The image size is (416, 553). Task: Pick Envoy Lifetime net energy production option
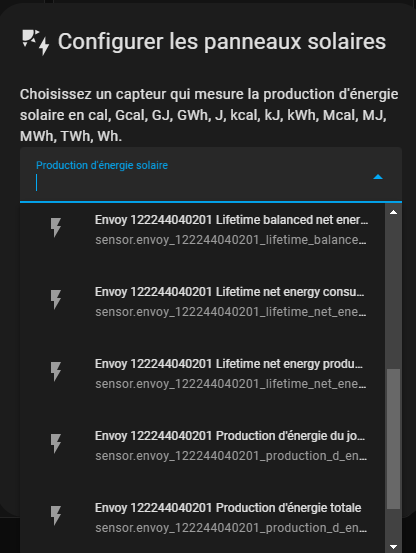tap(202, 373)
